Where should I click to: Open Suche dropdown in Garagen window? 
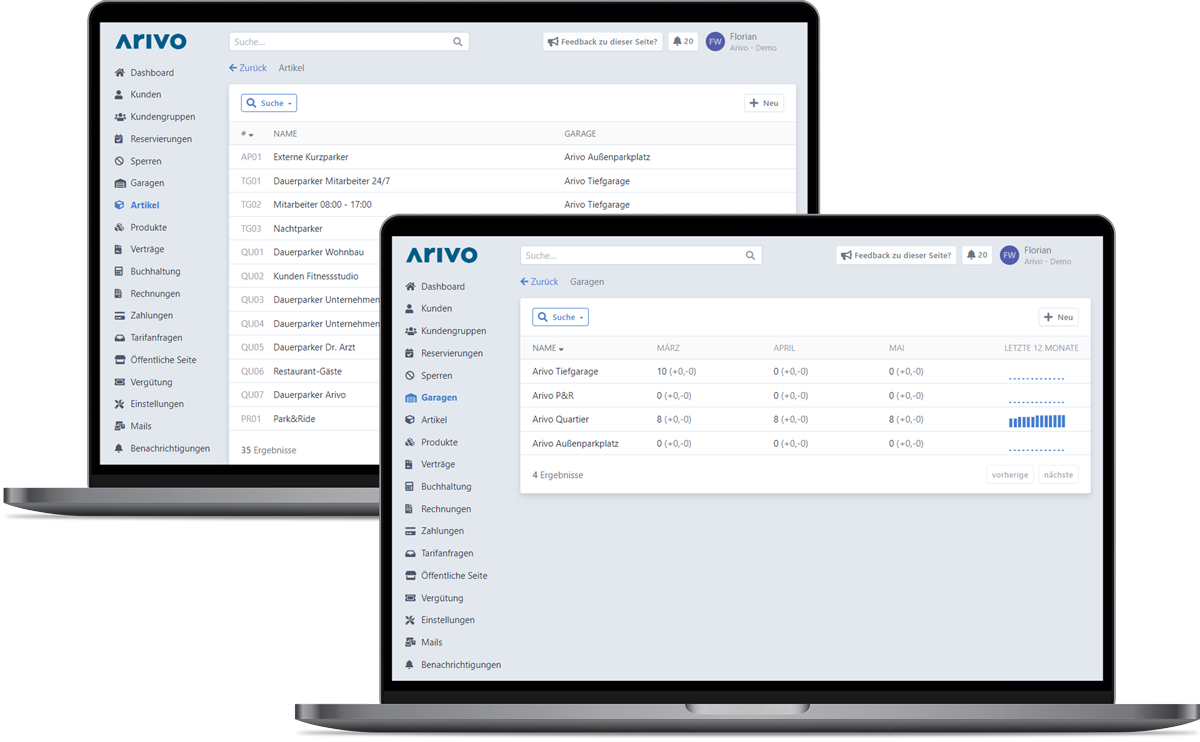coord(560,317)
